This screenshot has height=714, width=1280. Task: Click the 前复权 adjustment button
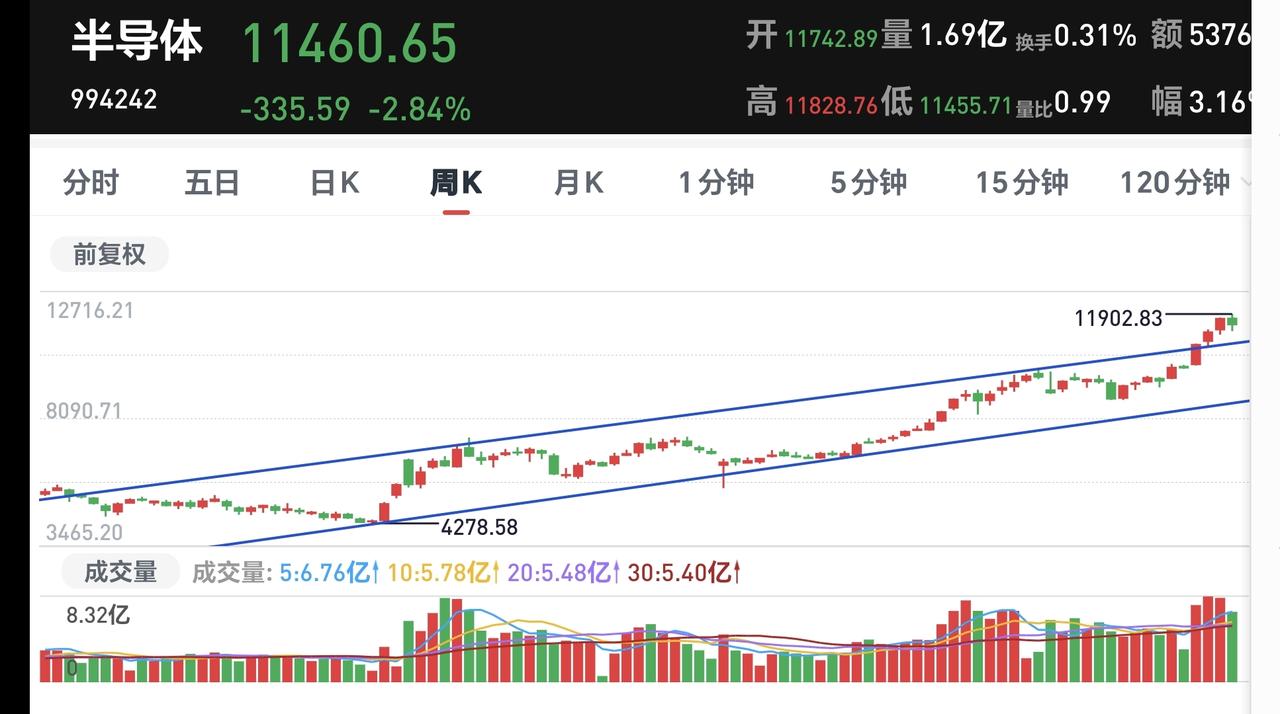[x=109, y=254]
